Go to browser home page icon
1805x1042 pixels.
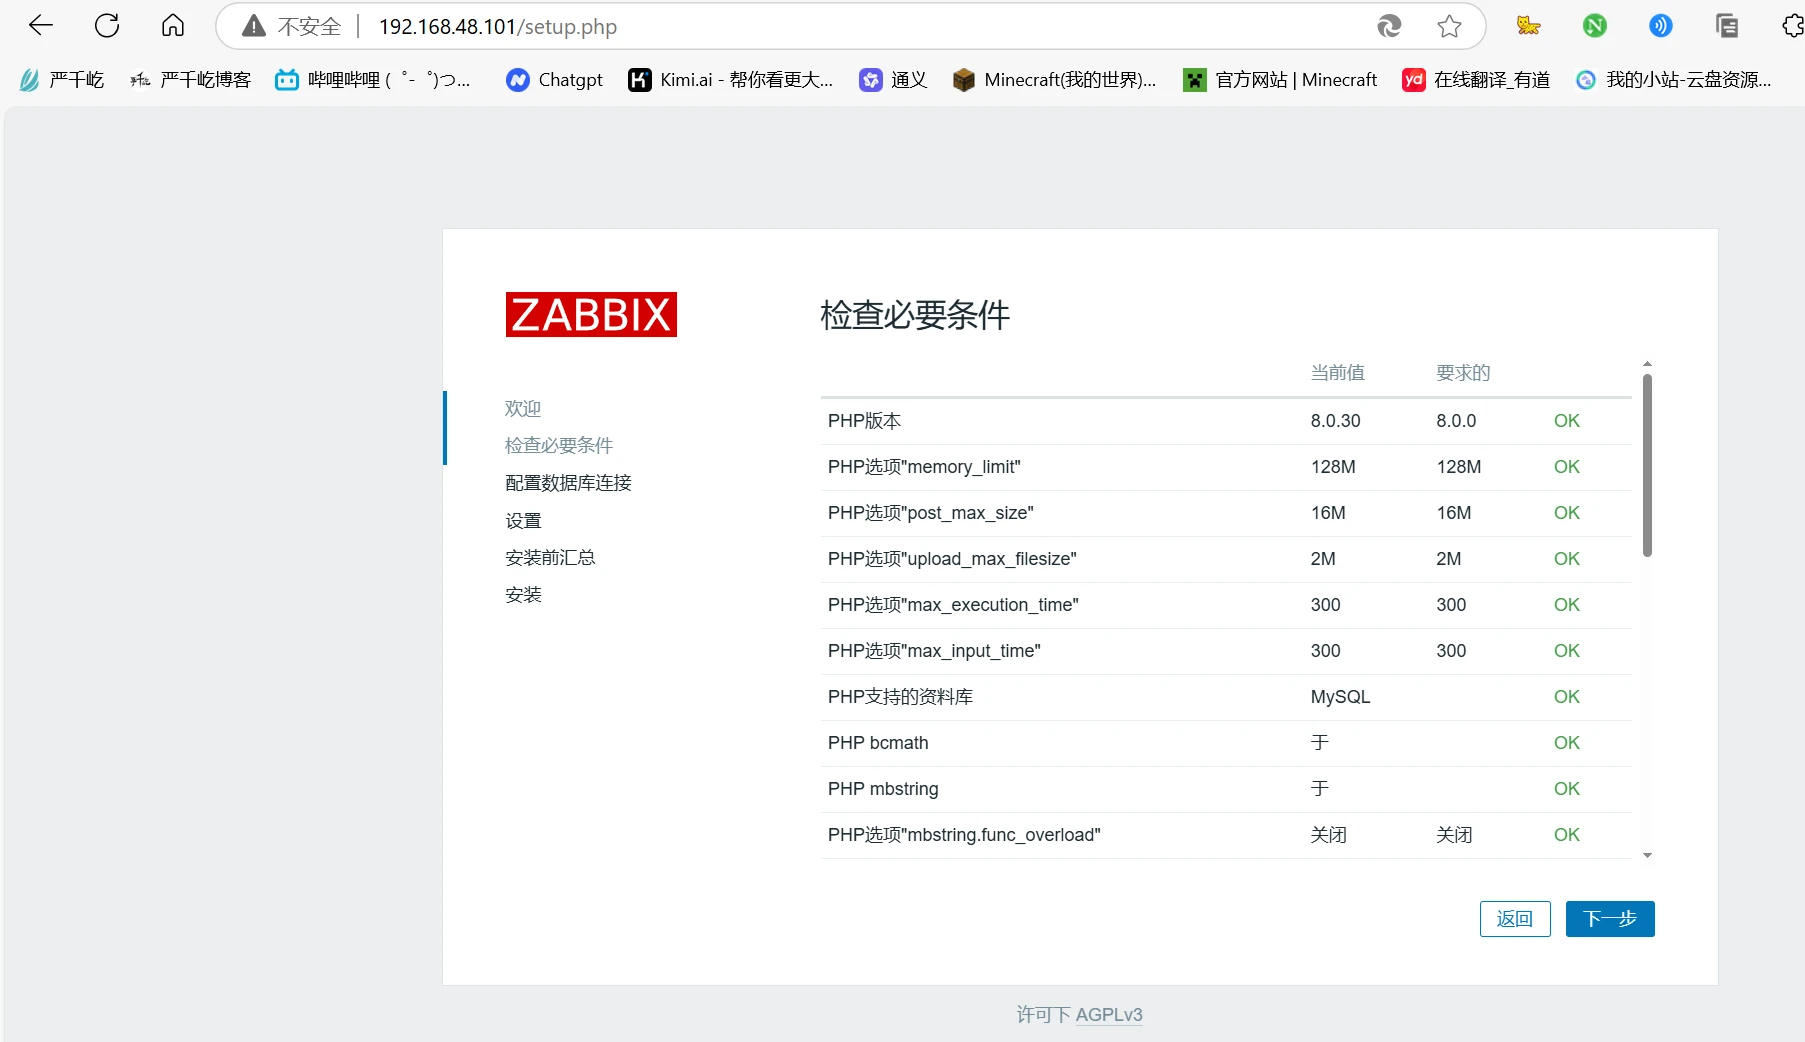coord(173,26)
